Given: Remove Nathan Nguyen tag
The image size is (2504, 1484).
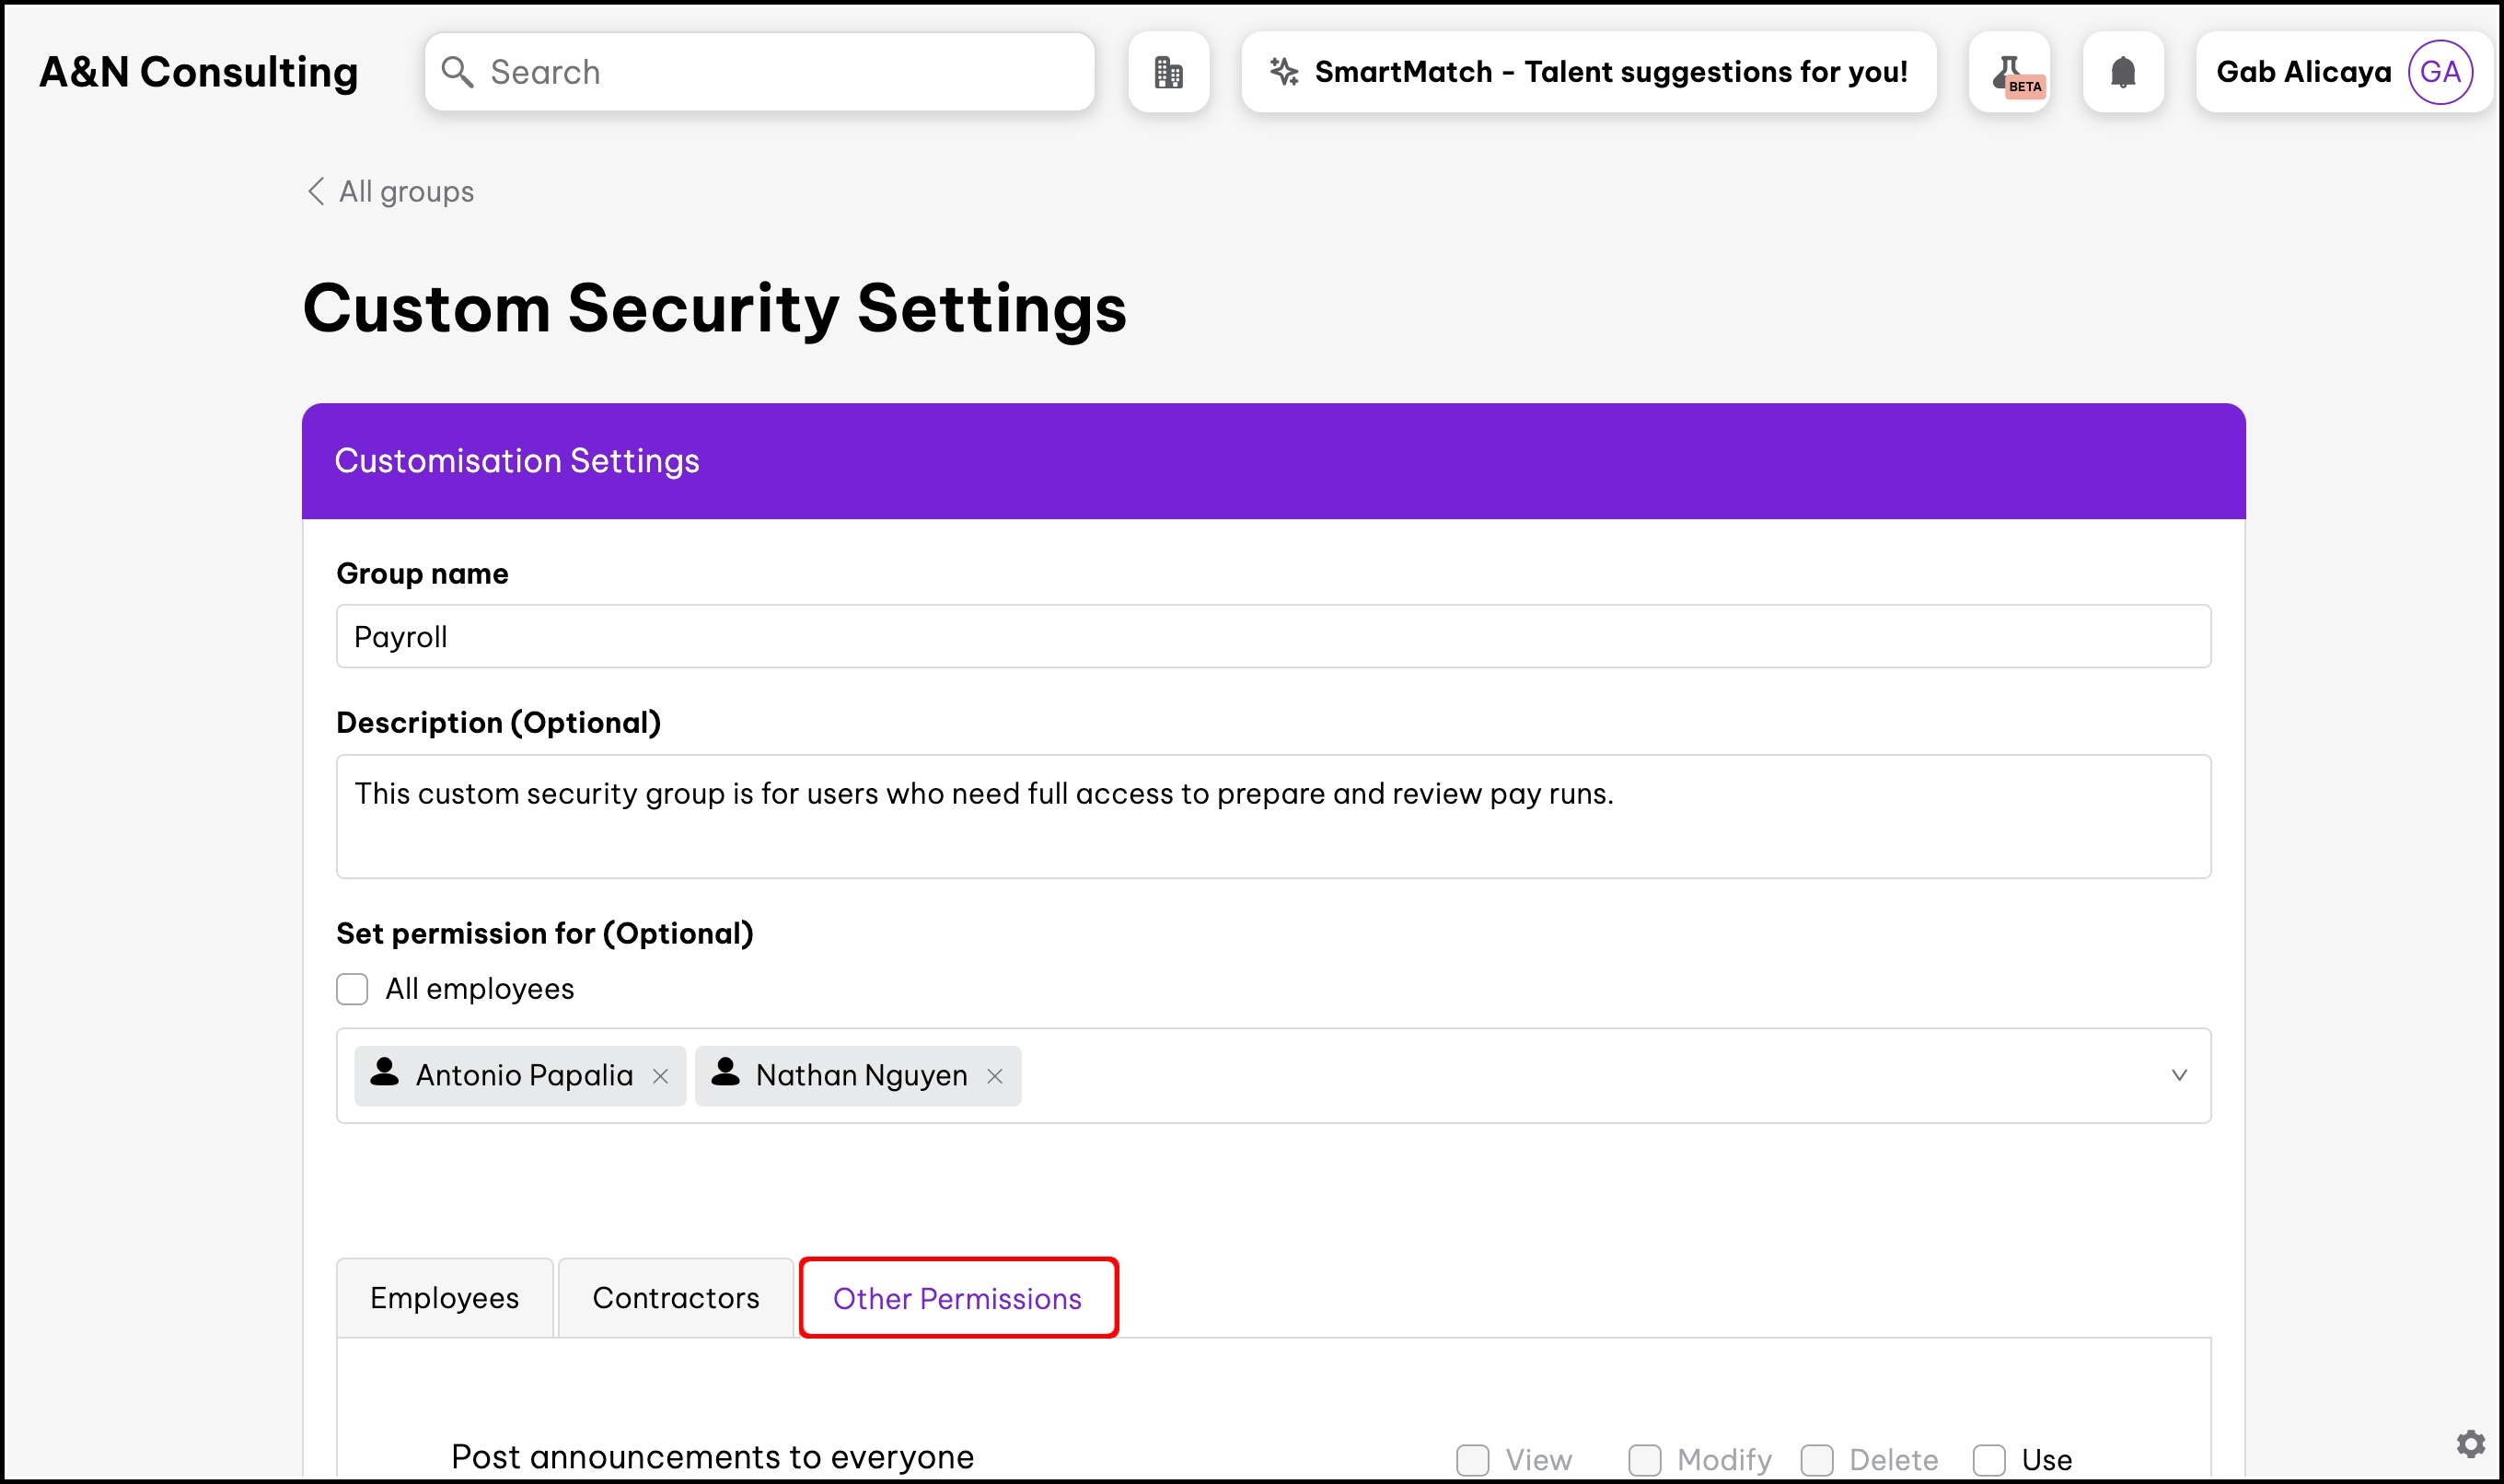Looking at the screenshot, I should pos(994,1076).
